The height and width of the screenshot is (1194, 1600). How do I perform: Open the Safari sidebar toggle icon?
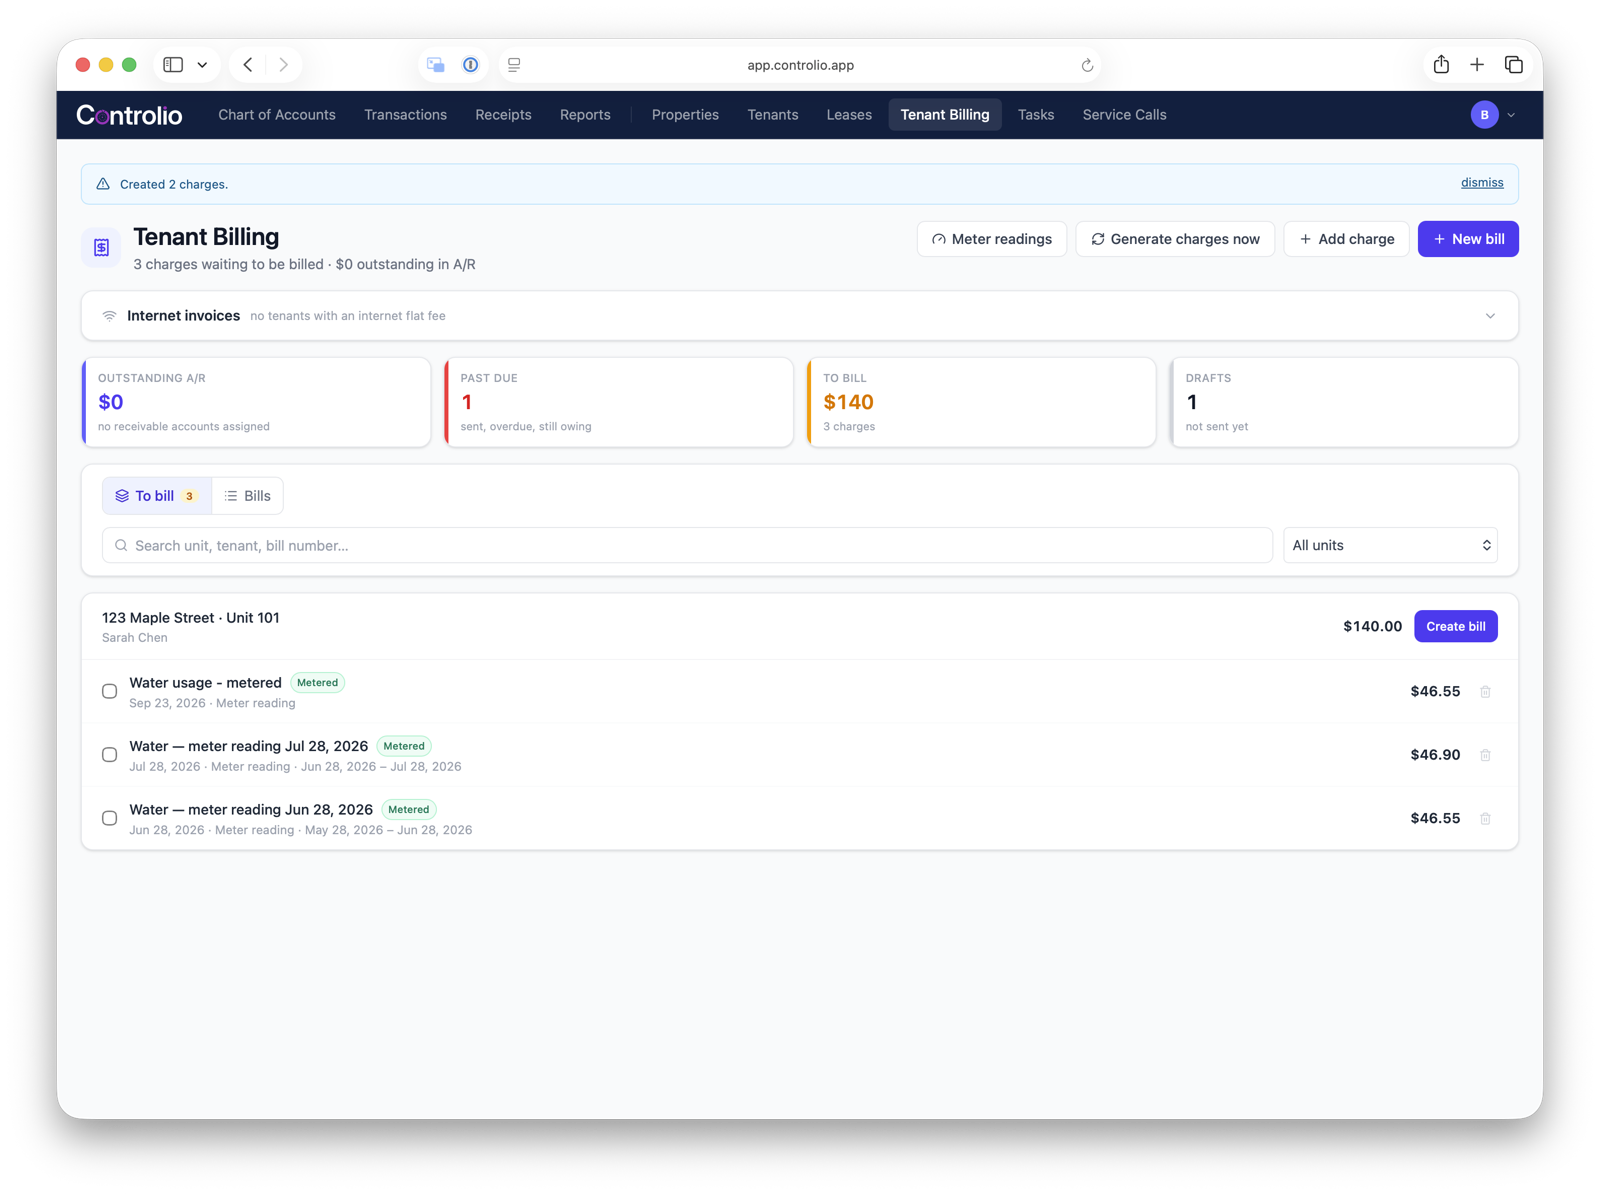coord(173,65)
